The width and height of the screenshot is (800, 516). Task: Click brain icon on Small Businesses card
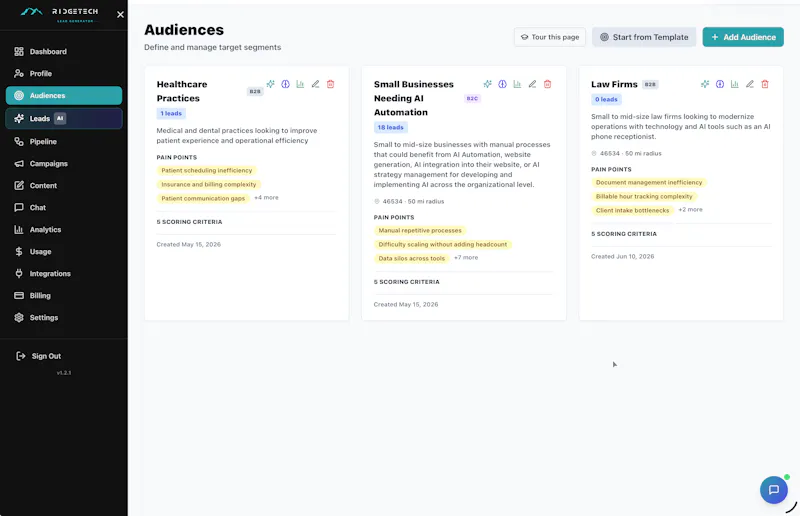click(x=503, y=84)
